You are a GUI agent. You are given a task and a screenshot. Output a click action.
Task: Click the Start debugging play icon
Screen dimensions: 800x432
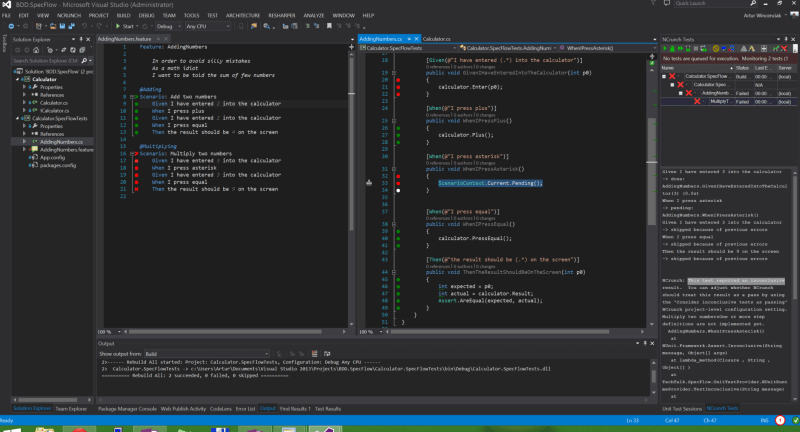coord(120,26)
